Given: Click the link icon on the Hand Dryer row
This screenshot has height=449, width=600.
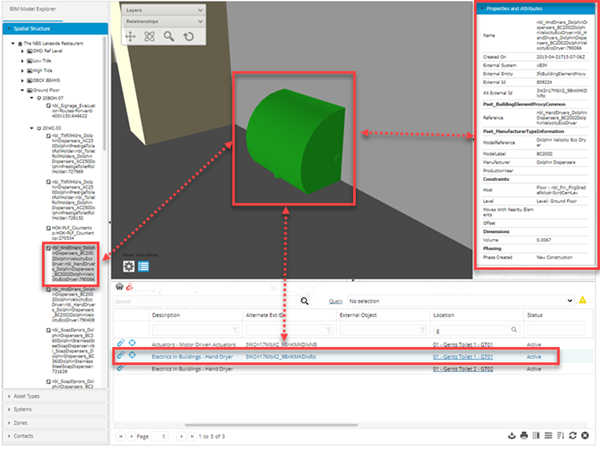Looking at the screenshot, I should (121, 355).
